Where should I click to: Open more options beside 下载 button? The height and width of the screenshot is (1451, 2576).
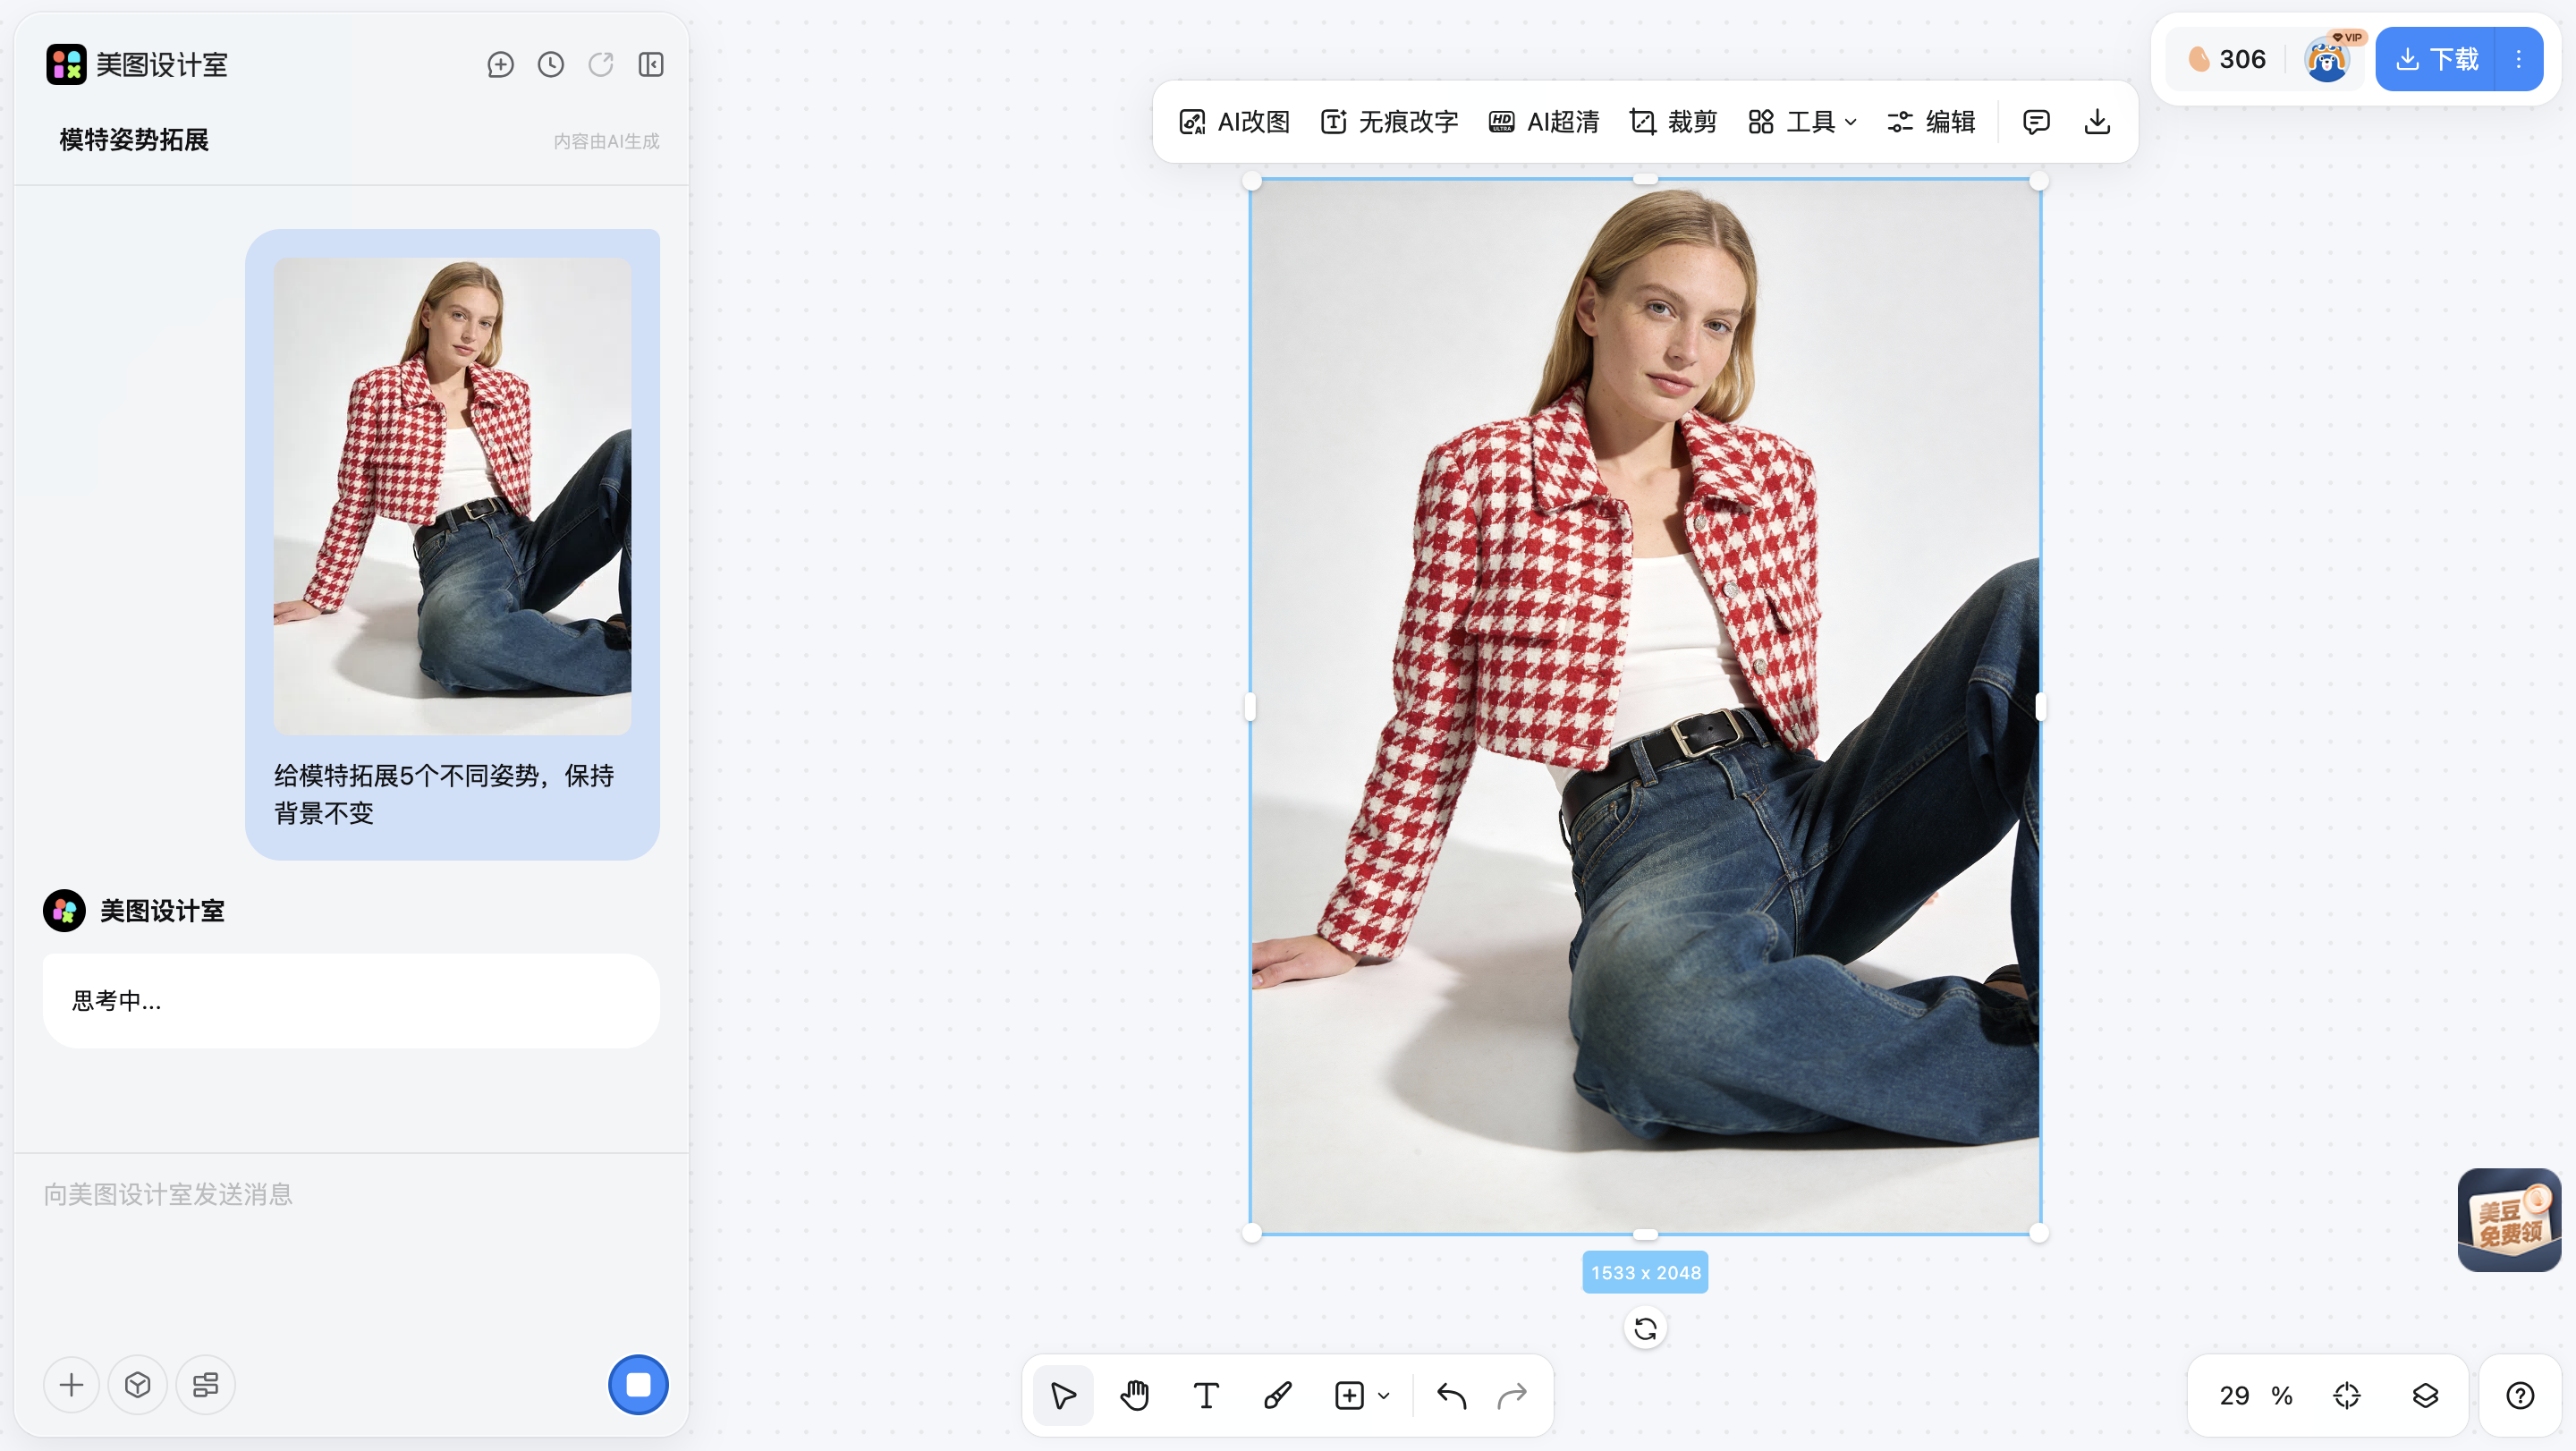pyautogui.click(x=2519, y=59)
